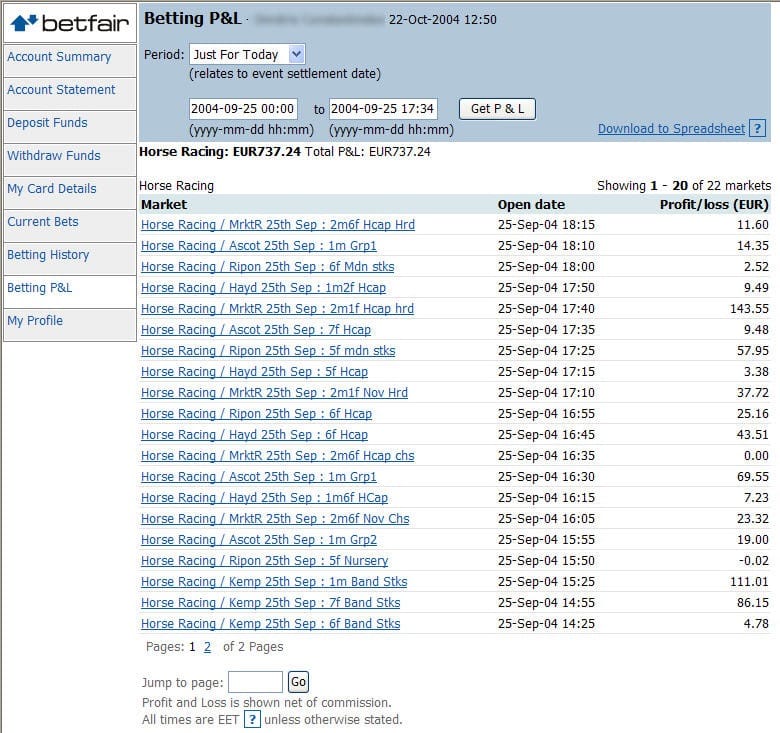Click the Get P & L button
The width and height of the screenshot is (780, 733).
497,108
